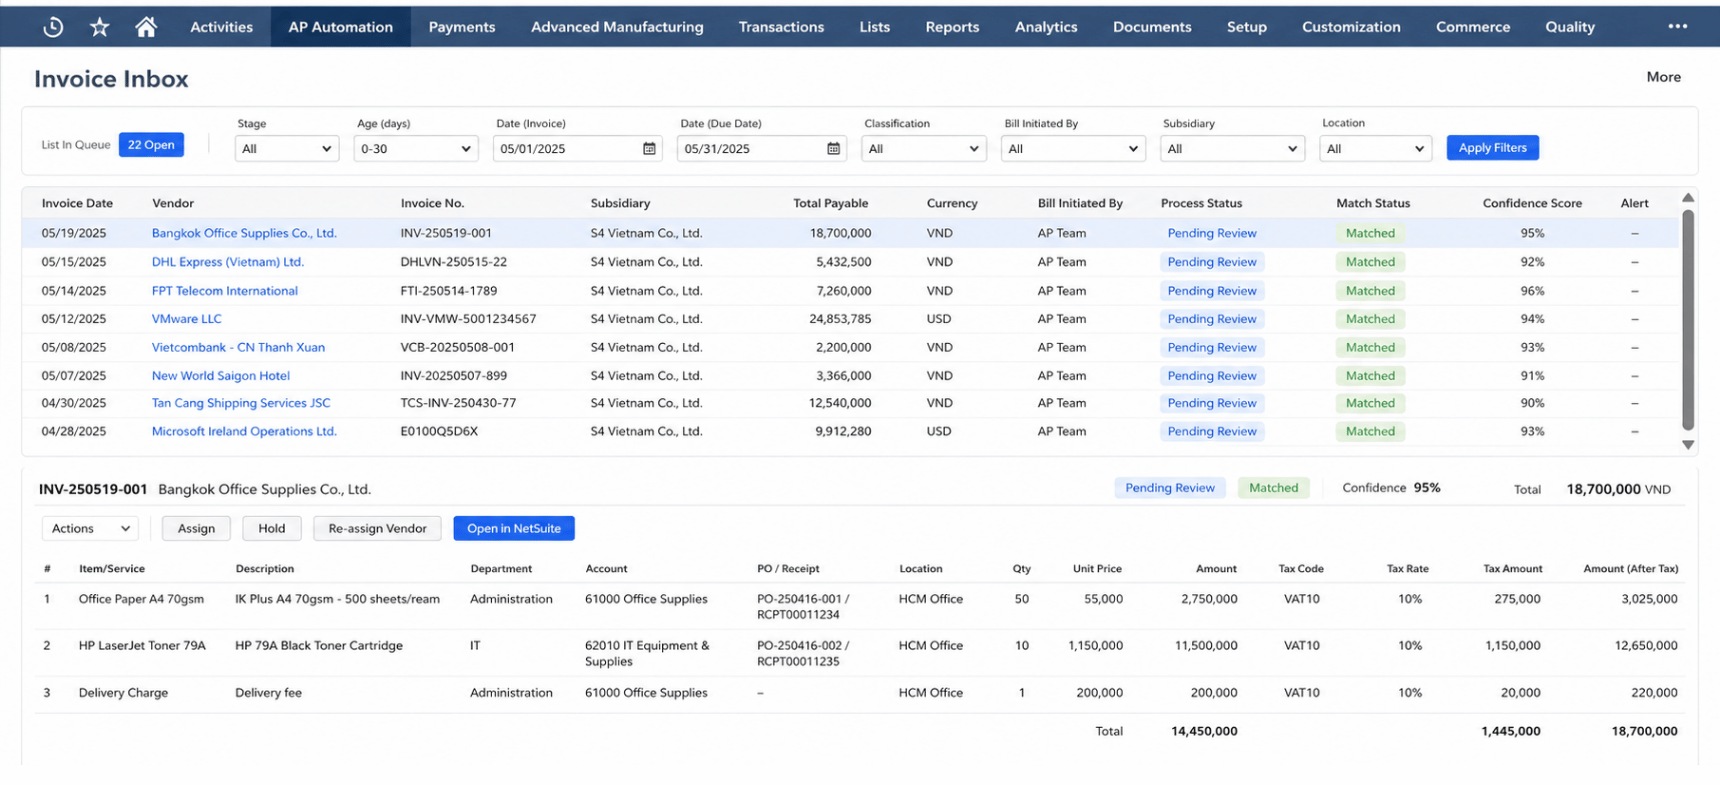
Task: Go to the home icon
Action: pos(146,27)
